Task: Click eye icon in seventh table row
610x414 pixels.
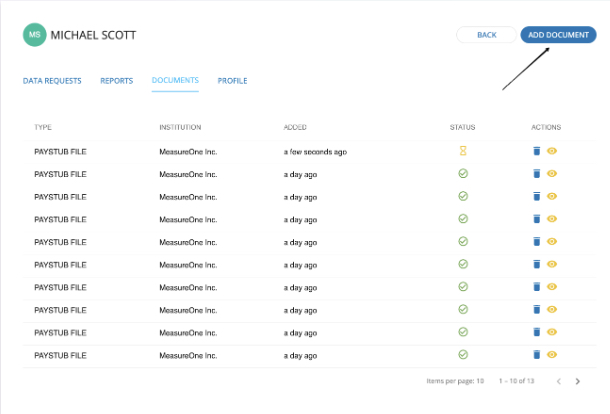Action: tap(552, 287)
